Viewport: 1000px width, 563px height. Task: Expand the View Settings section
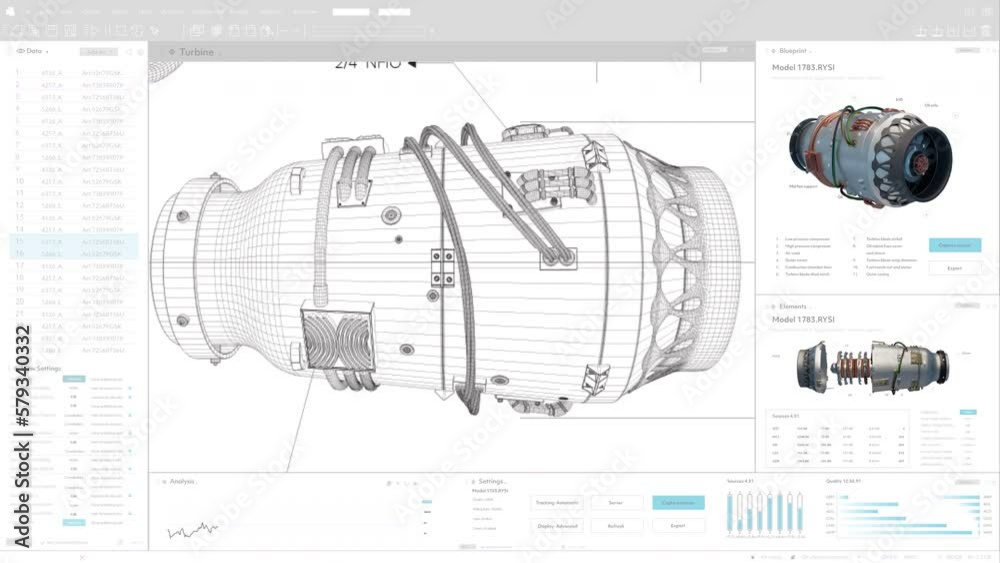45,369
